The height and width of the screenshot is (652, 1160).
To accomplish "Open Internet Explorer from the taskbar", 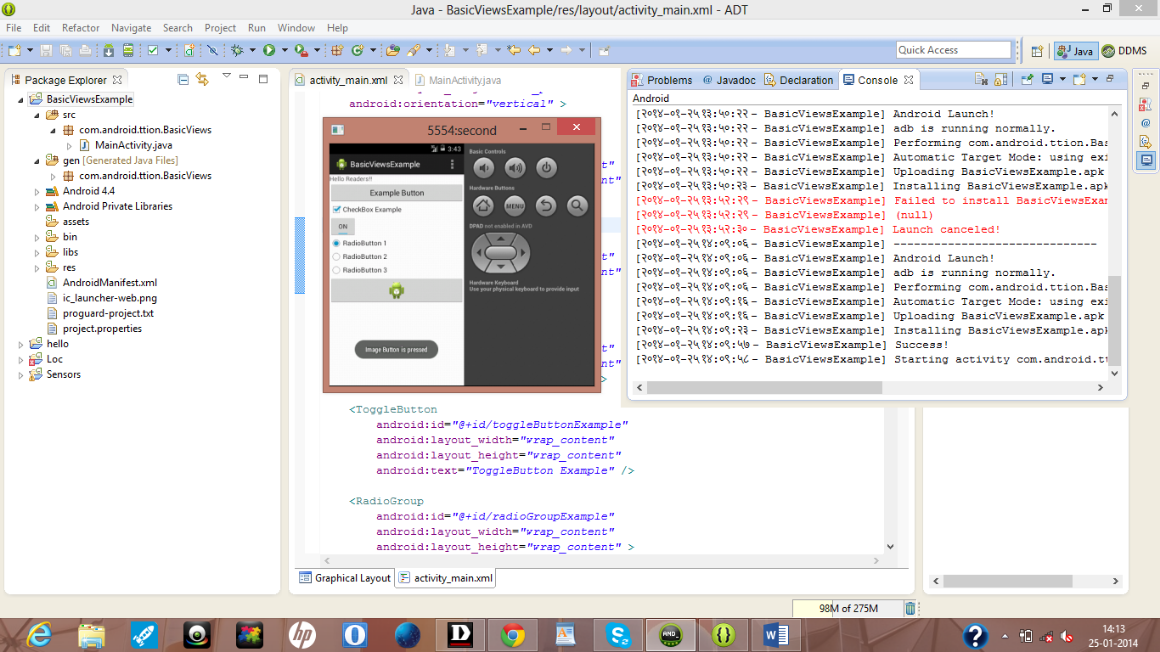I will pos(38,635).
